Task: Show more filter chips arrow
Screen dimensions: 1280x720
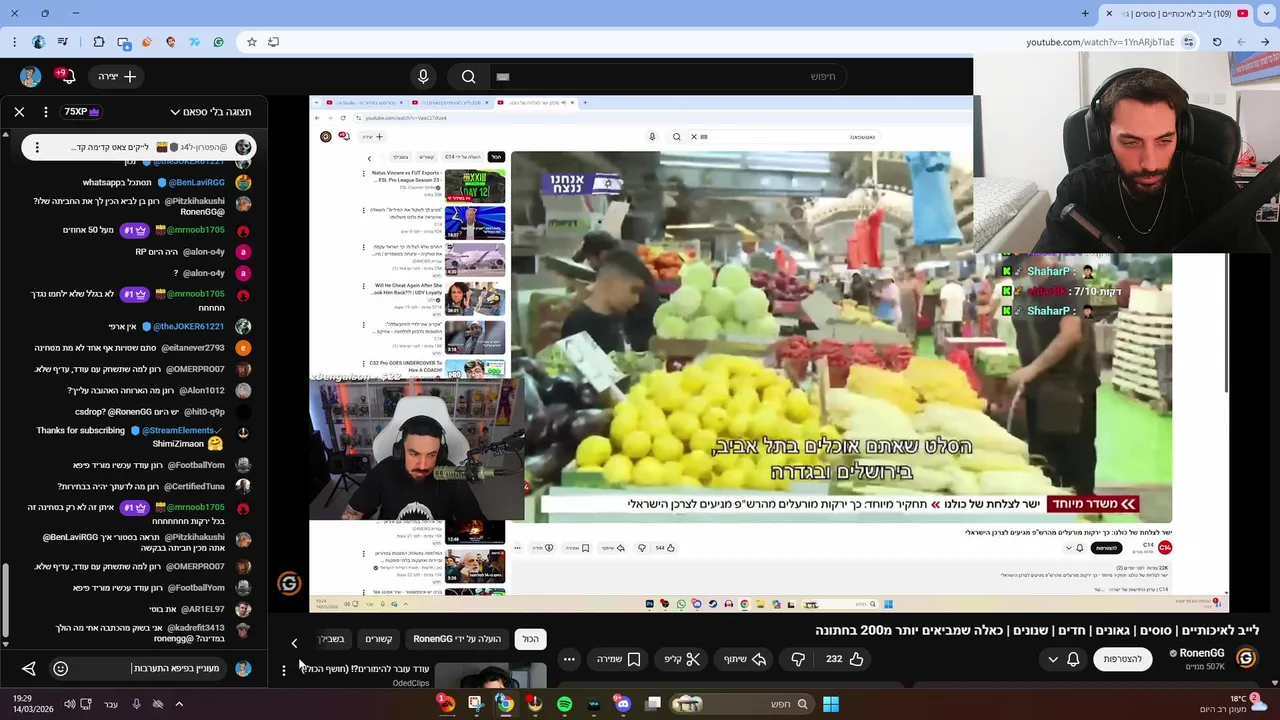Action: pyautogui.click(x=294, y=643)
